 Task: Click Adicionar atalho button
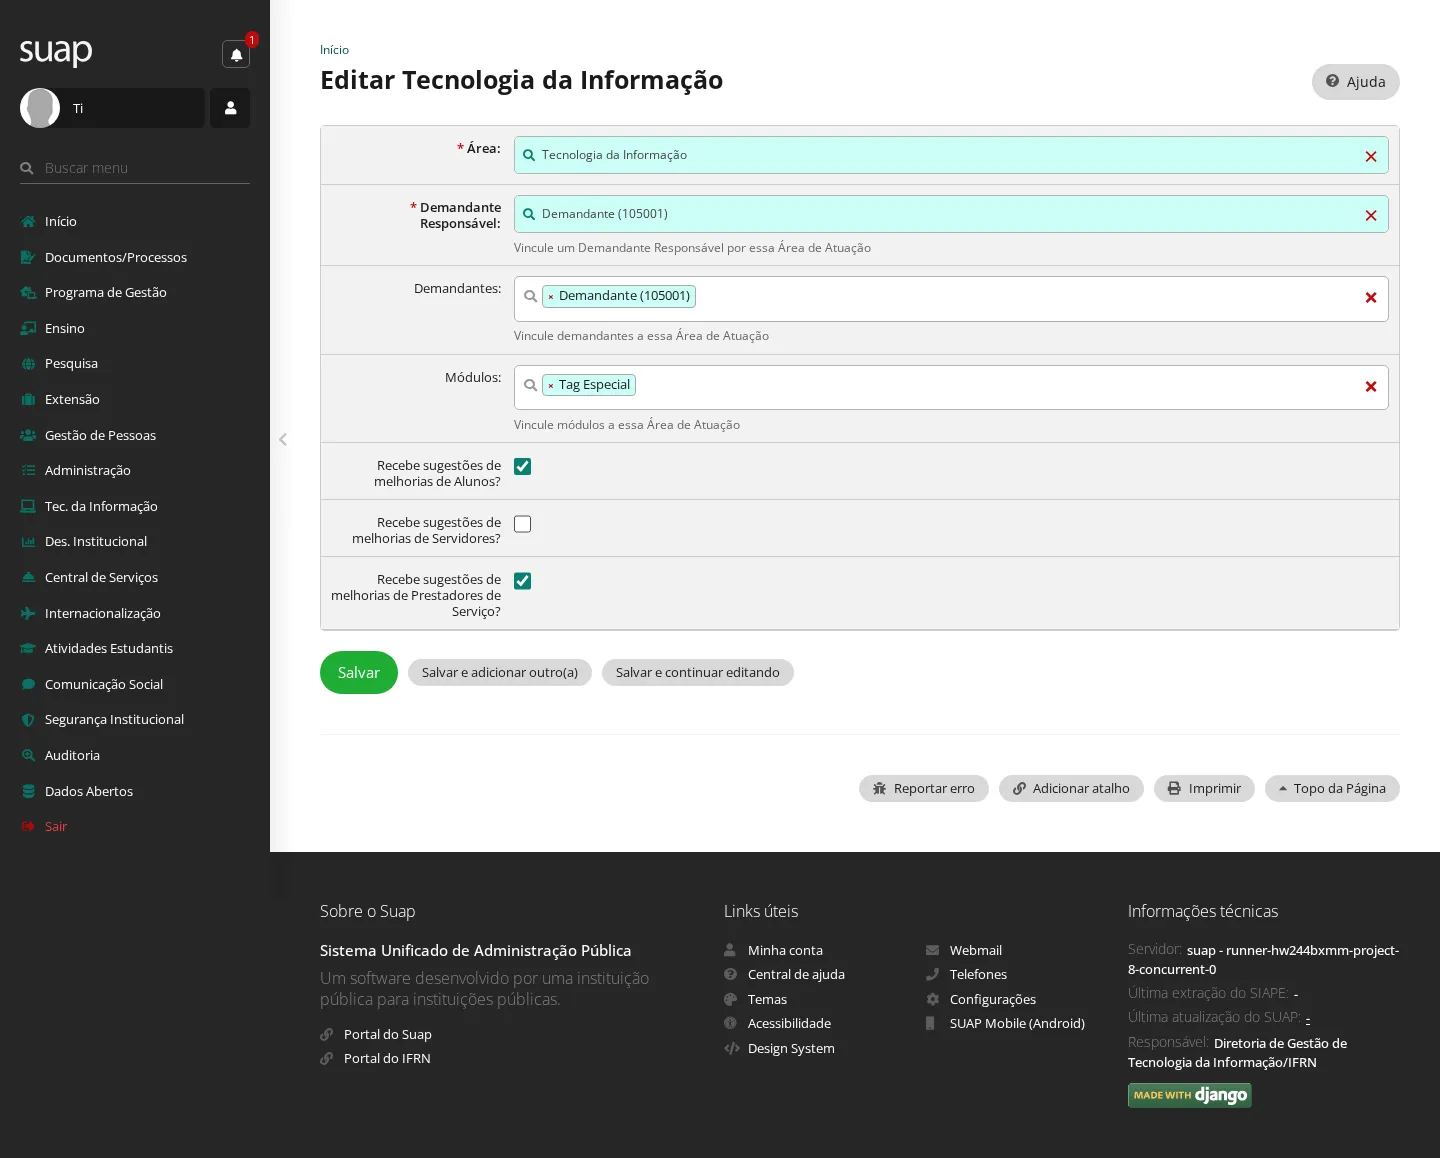pos(1071,789)
